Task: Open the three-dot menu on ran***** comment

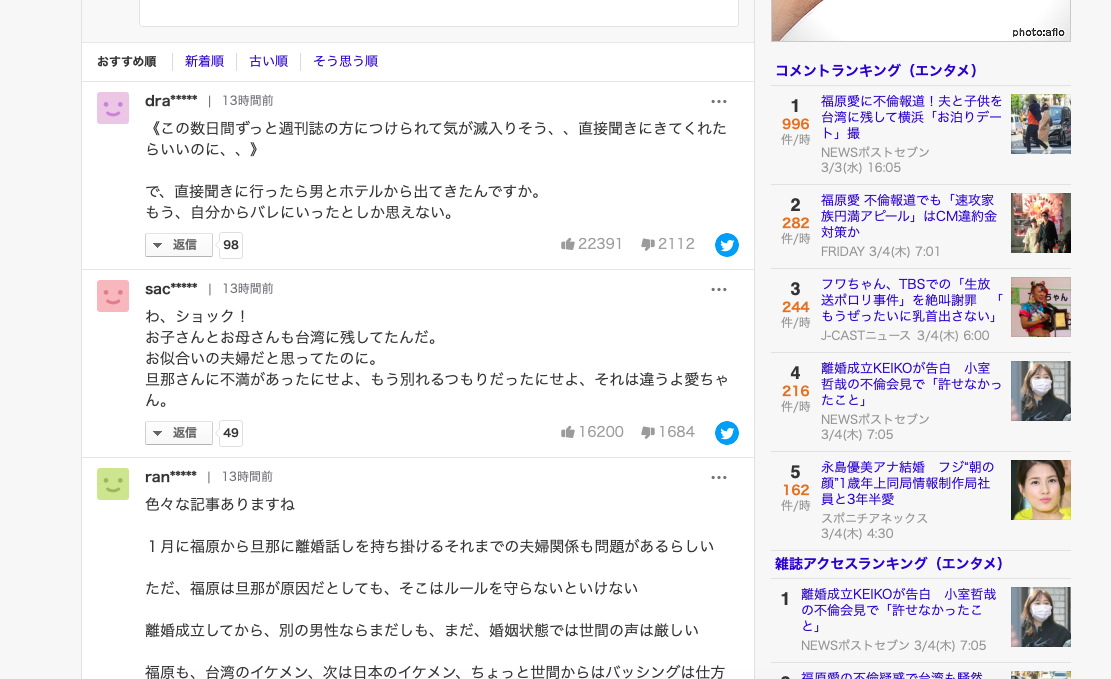Action: 718,477
